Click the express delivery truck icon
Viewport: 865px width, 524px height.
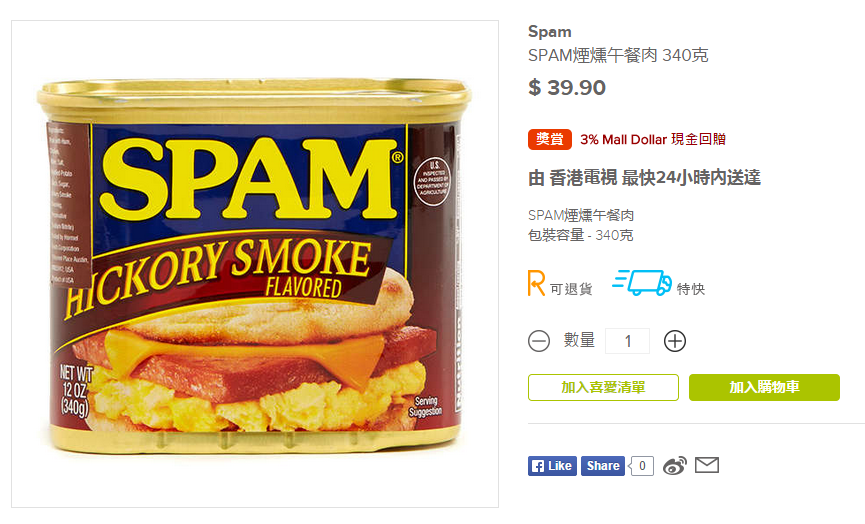(x=642, y=282)
